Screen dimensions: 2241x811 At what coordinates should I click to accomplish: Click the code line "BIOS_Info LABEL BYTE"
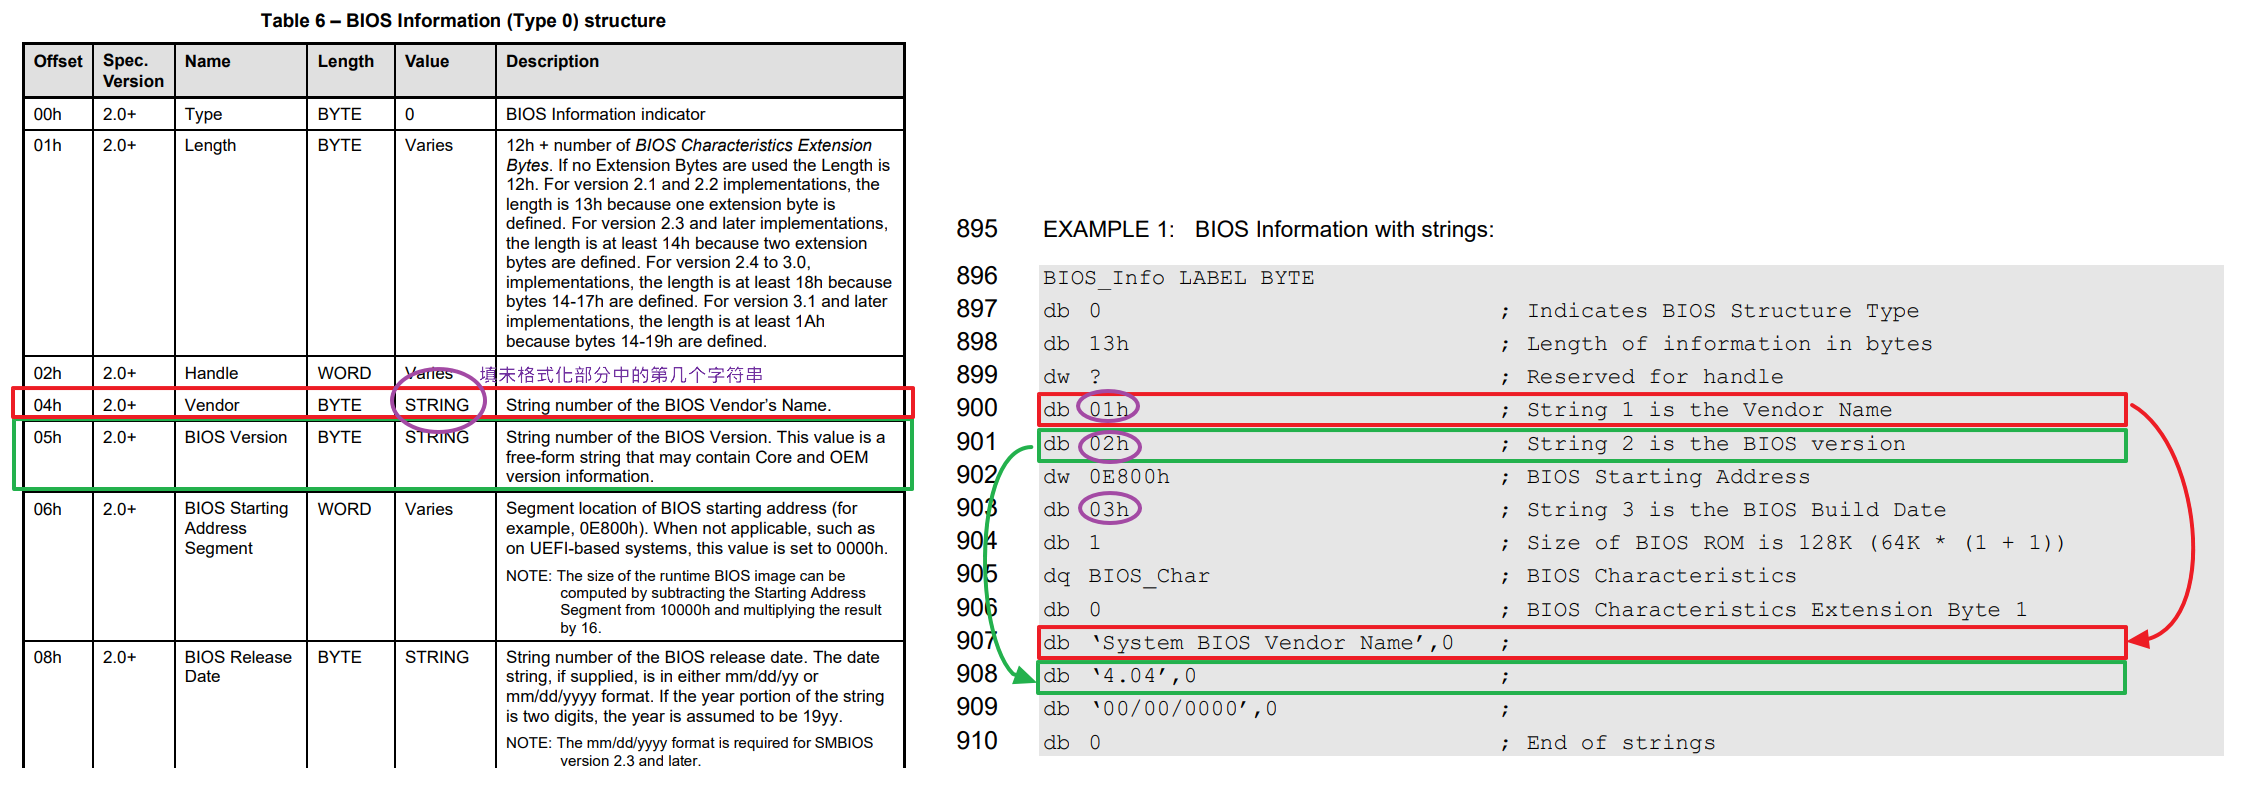click(1178, 278)
